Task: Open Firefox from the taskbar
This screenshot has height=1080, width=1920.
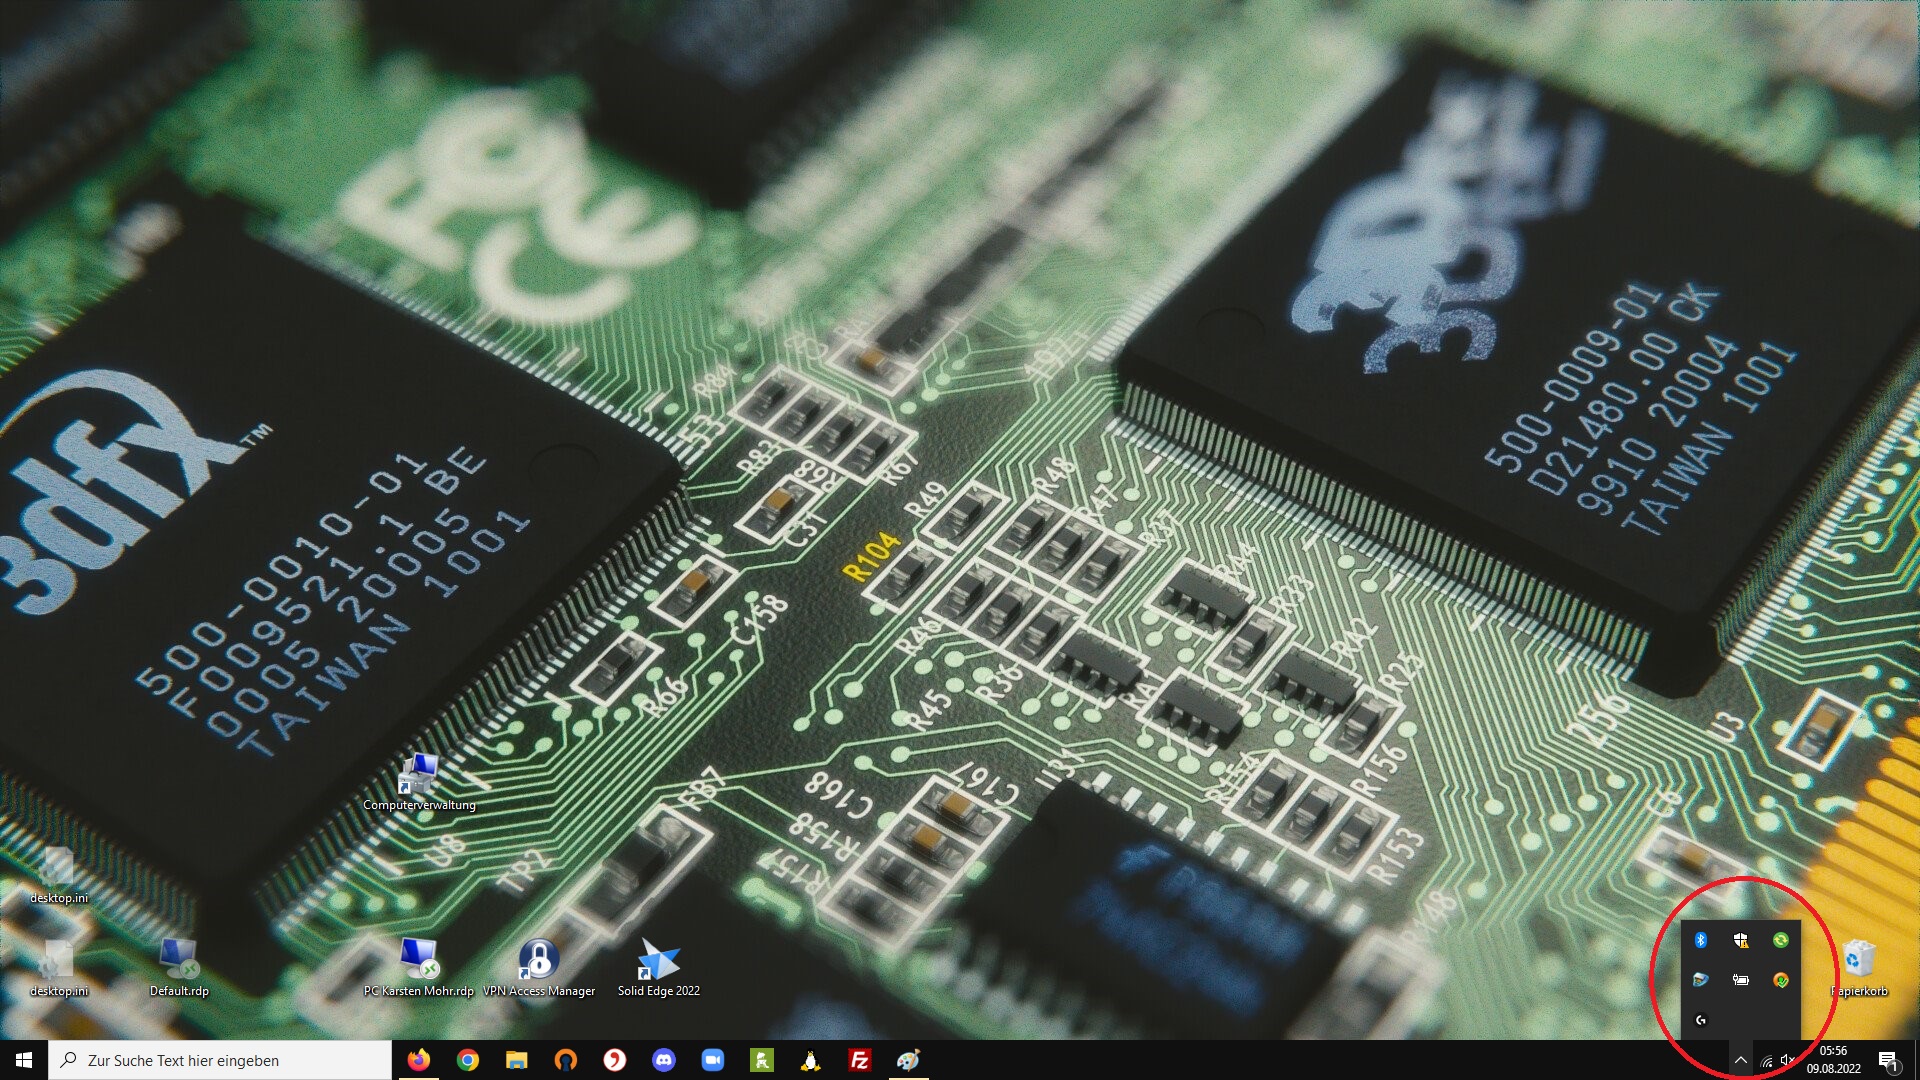Action: pyautogui.click(x=418, y=1060)
